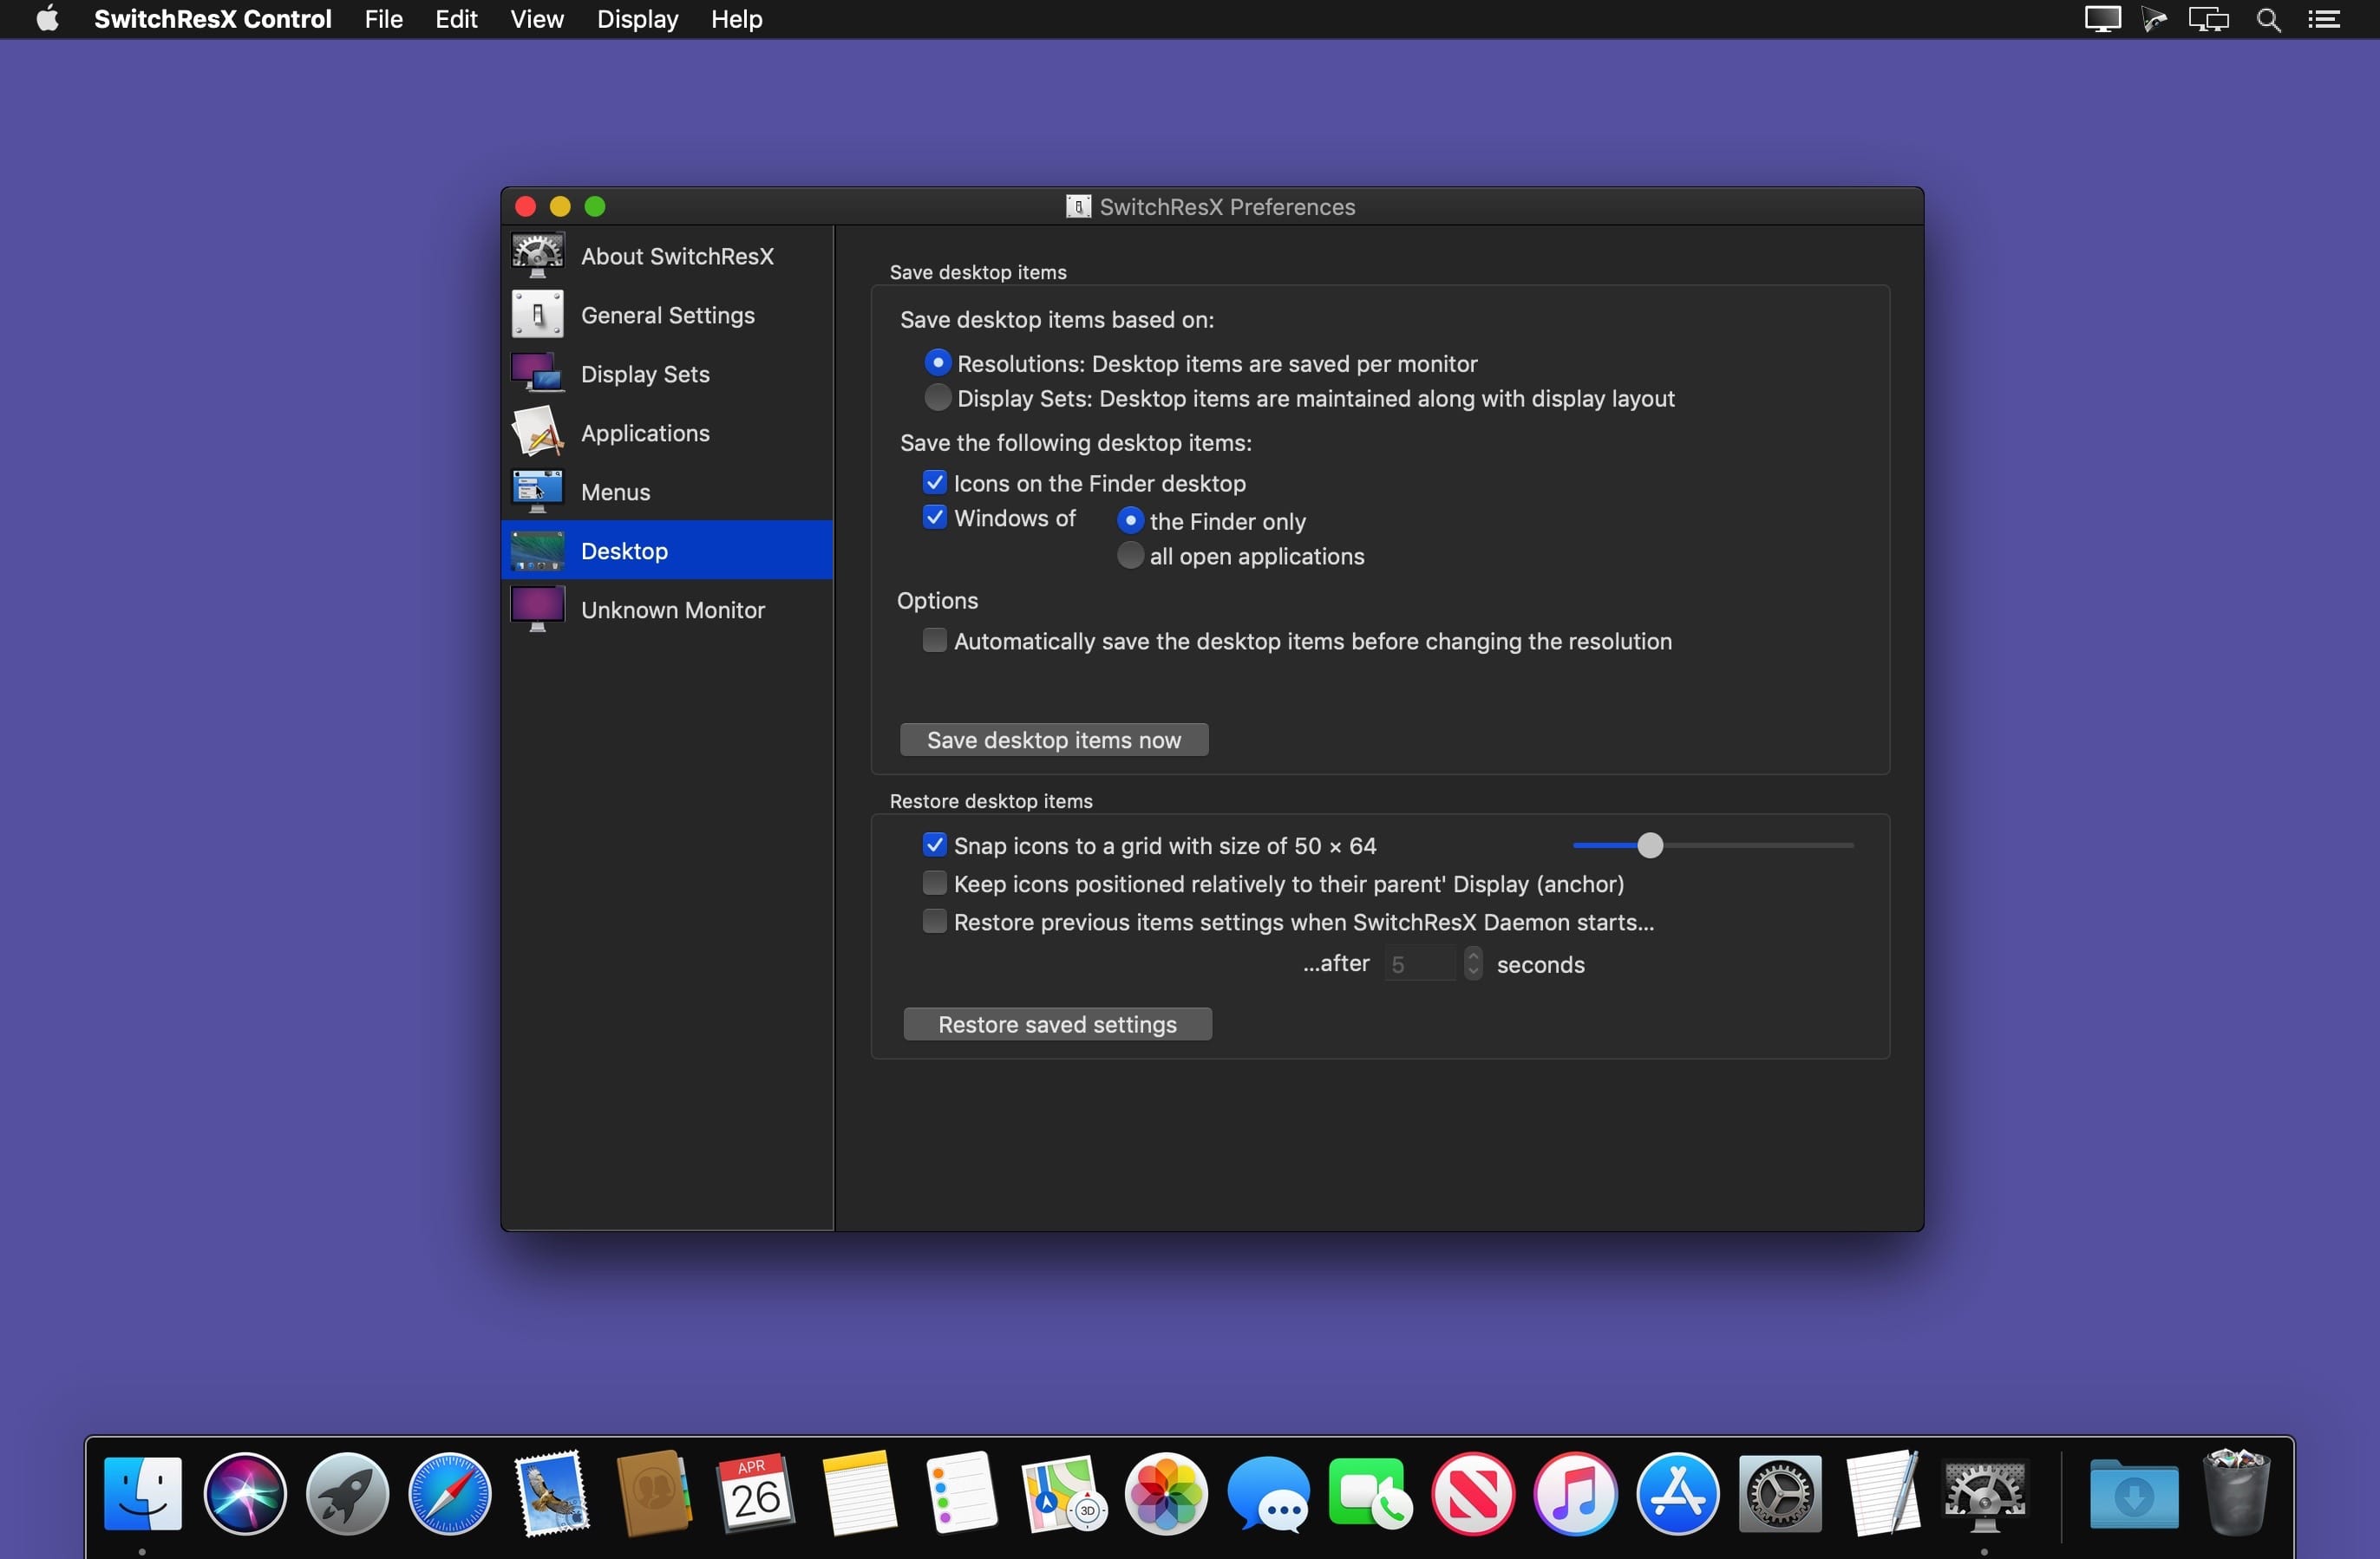Open System Preferences gear in Dock
The width and height of the screenshot is (2380, 1559).
tap(1780, 1493)
